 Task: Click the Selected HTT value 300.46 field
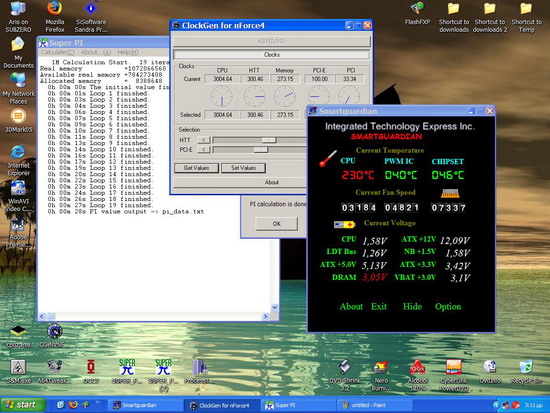click(255, 115)
